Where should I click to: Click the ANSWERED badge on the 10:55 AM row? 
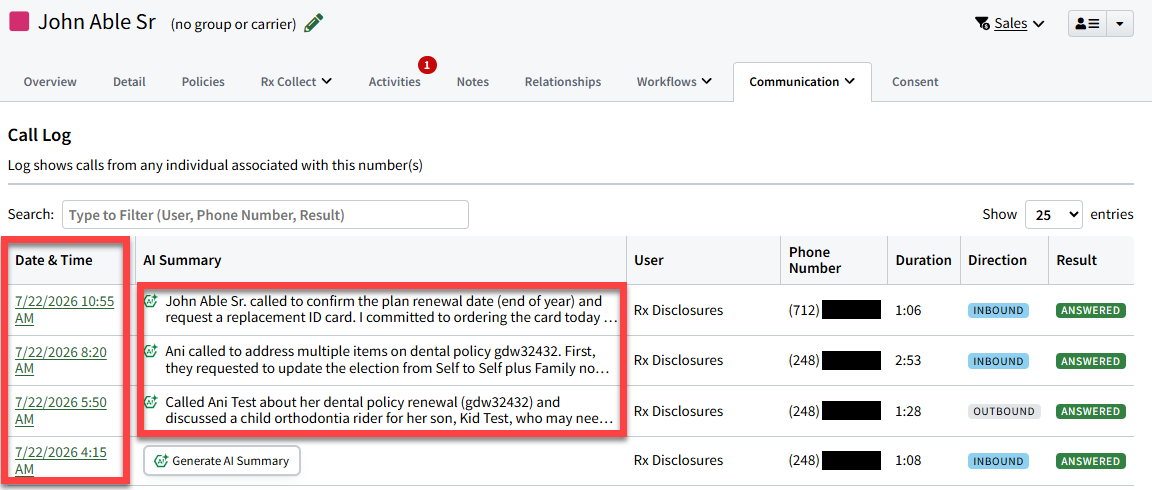pos(1091,310)
